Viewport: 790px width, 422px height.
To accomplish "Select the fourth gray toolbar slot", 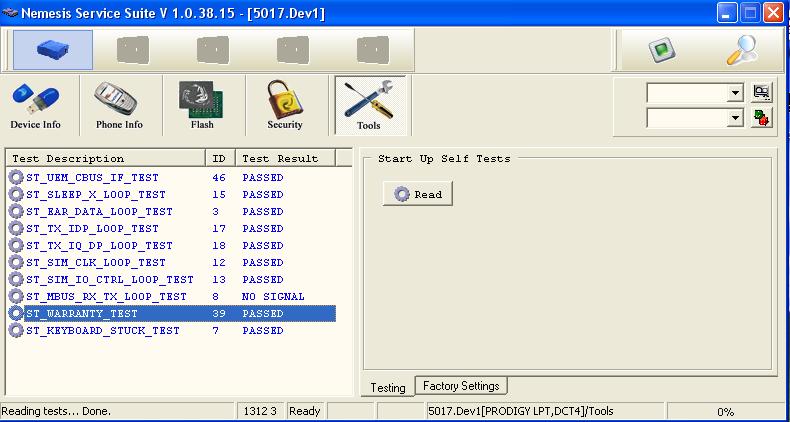I will click(x=293, y=50).
